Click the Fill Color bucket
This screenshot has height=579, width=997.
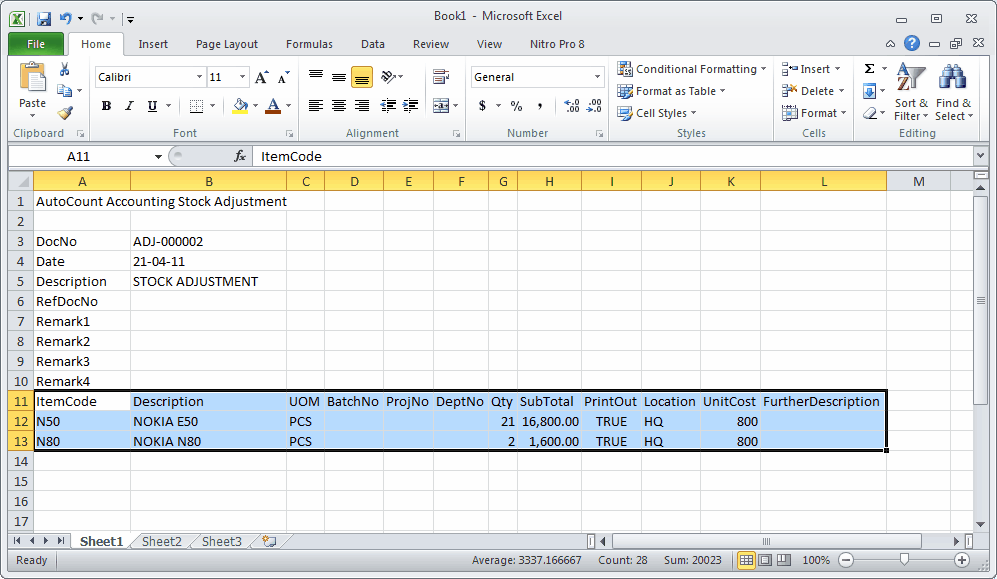click(240, 106)
